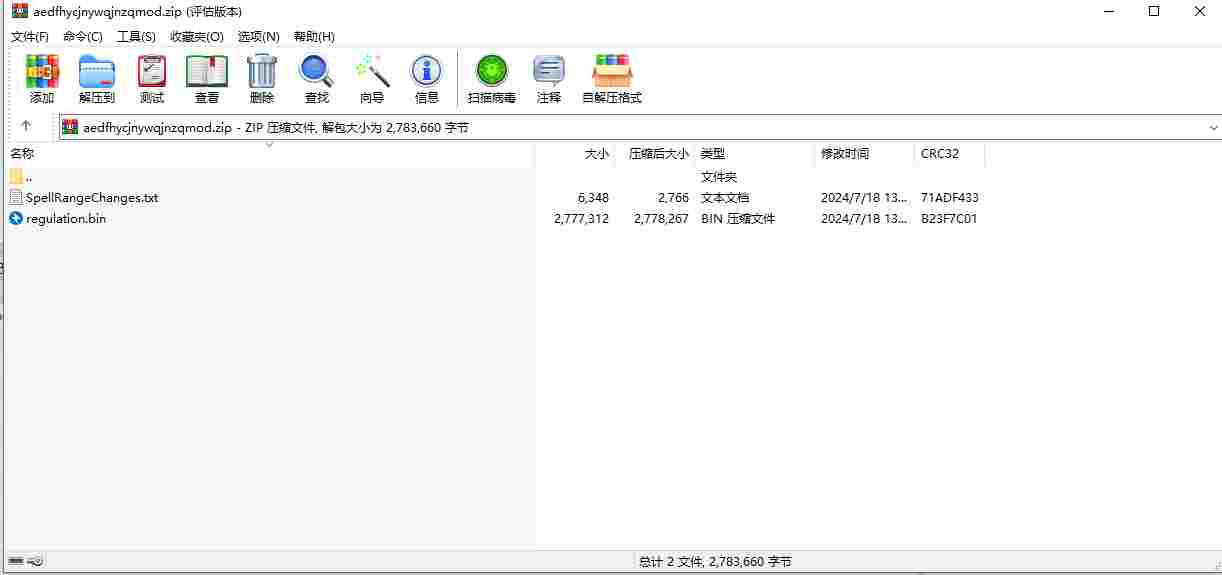
Task: Open the 命令(C) menu
Action: point(83,36)
